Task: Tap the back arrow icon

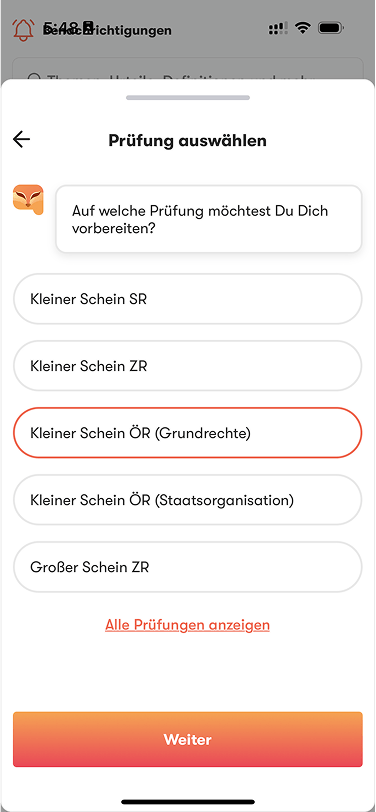Action: pos(21,139)
